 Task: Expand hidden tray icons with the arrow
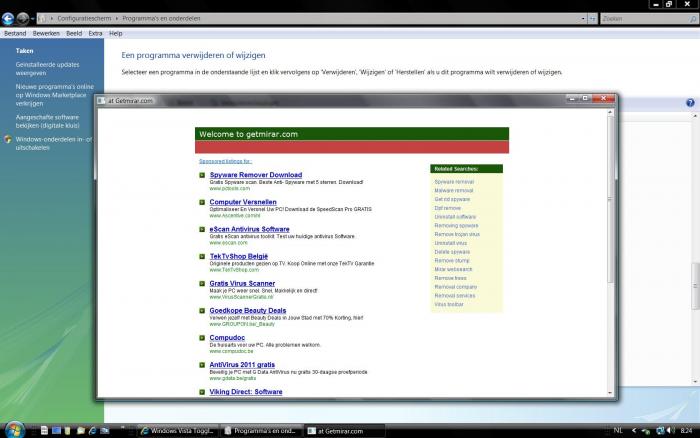[x=633, y=431]
